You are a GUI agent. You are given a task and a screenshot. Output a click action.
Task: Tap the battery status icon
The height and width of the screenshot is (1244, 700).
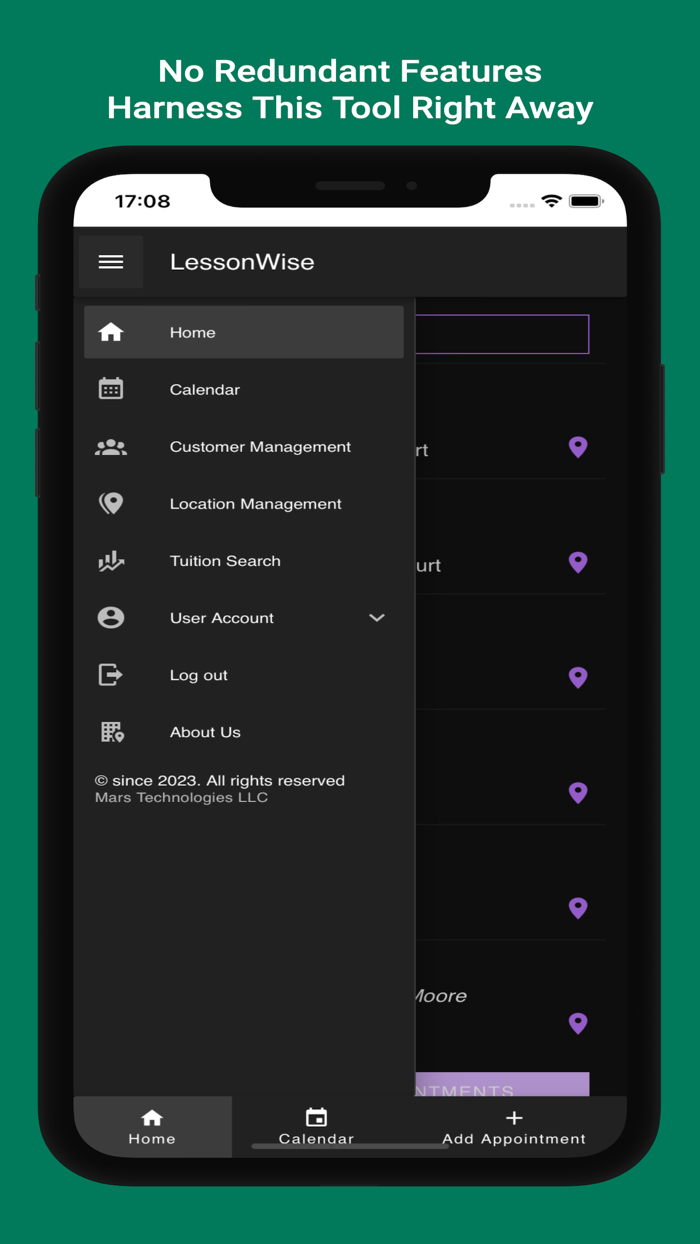point(586,201)
